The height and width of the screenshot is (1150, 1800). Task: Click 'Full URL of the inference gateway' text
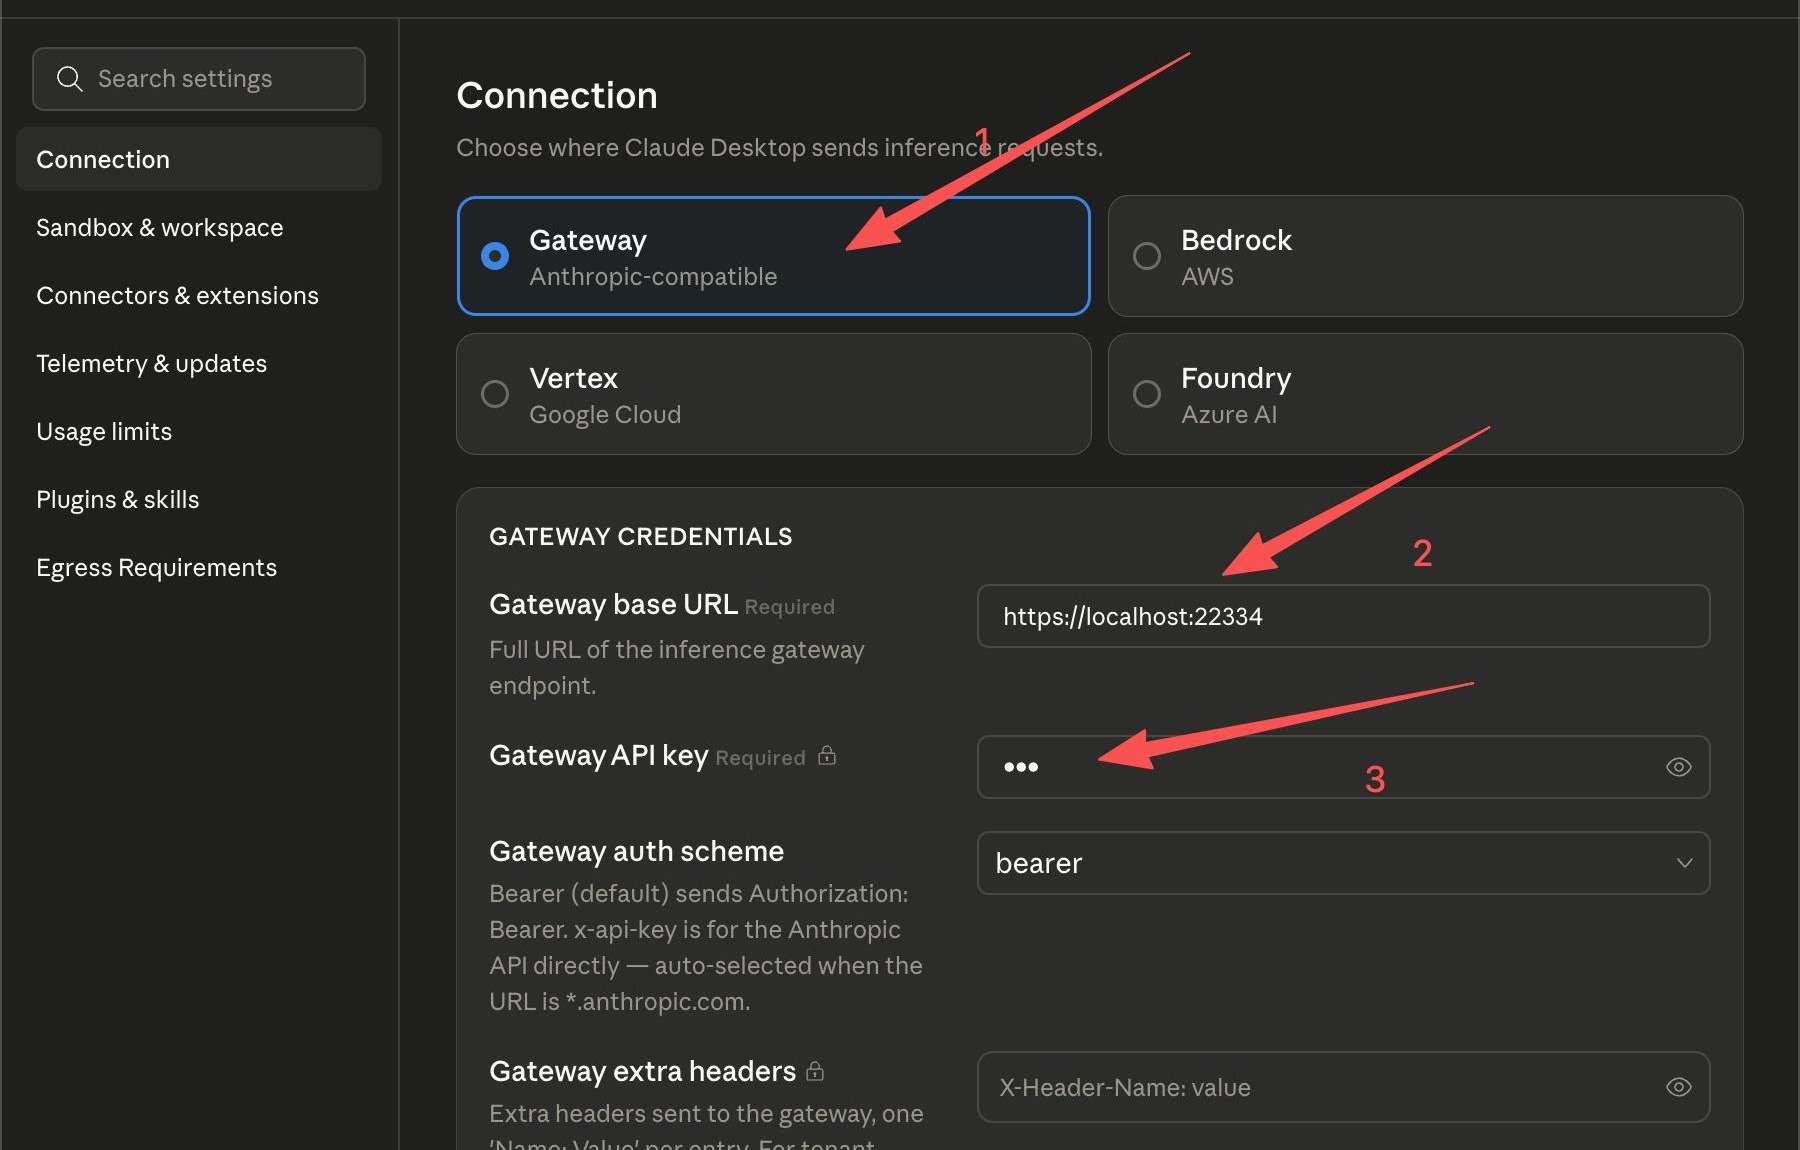coord(676,667)
